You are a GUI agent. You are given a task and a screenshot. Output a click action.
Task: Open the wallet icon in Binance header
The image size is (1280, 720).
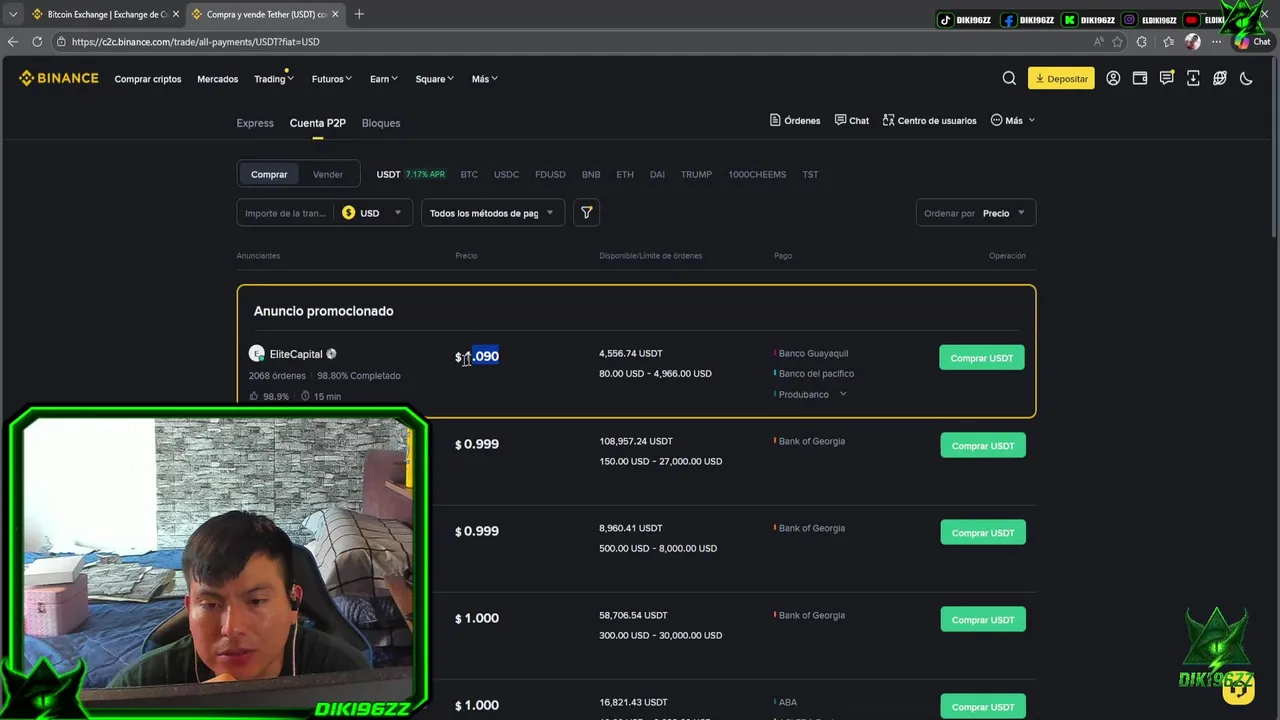click(x=1140, y=78)
